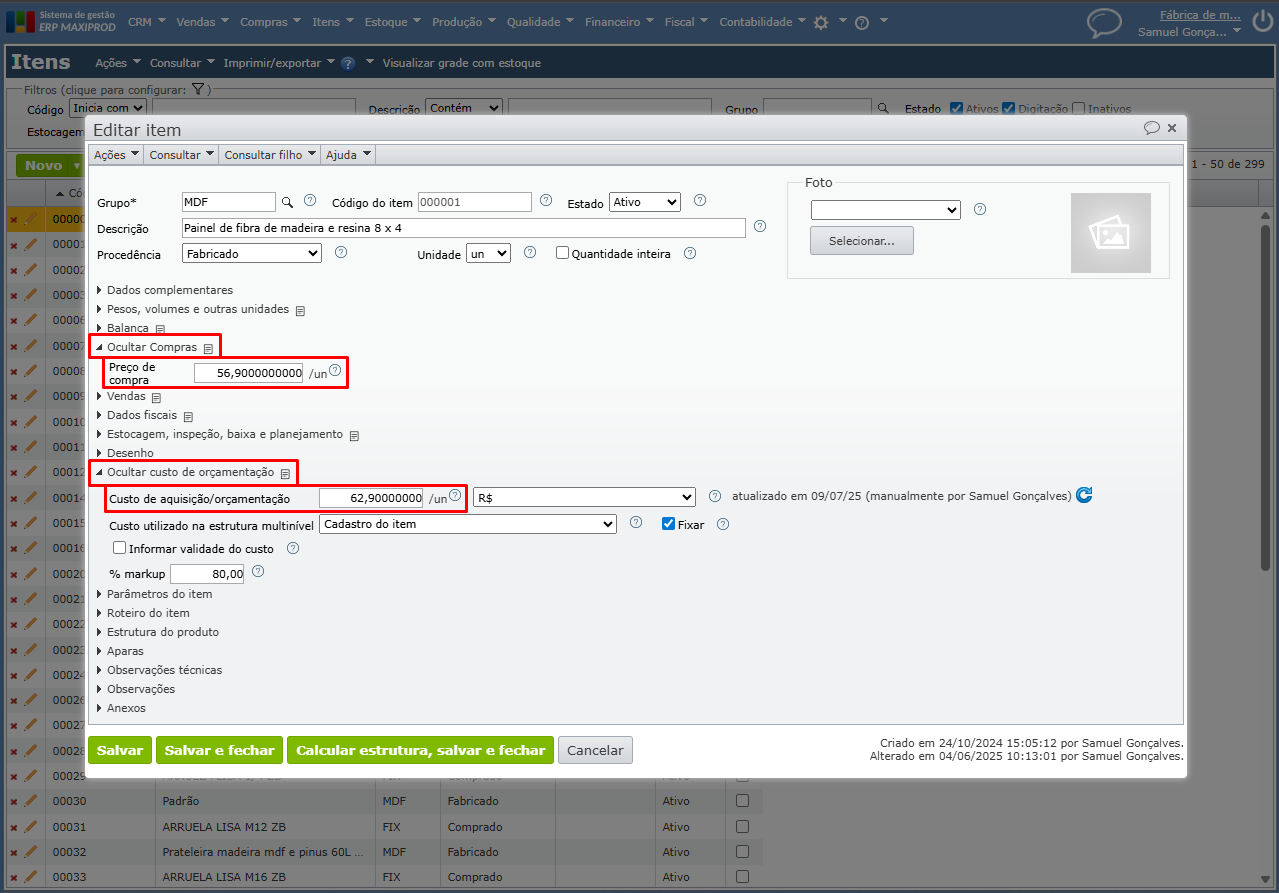Click help icon beside % markup field
Screen dimensions: 1279x893
[258, 572]
